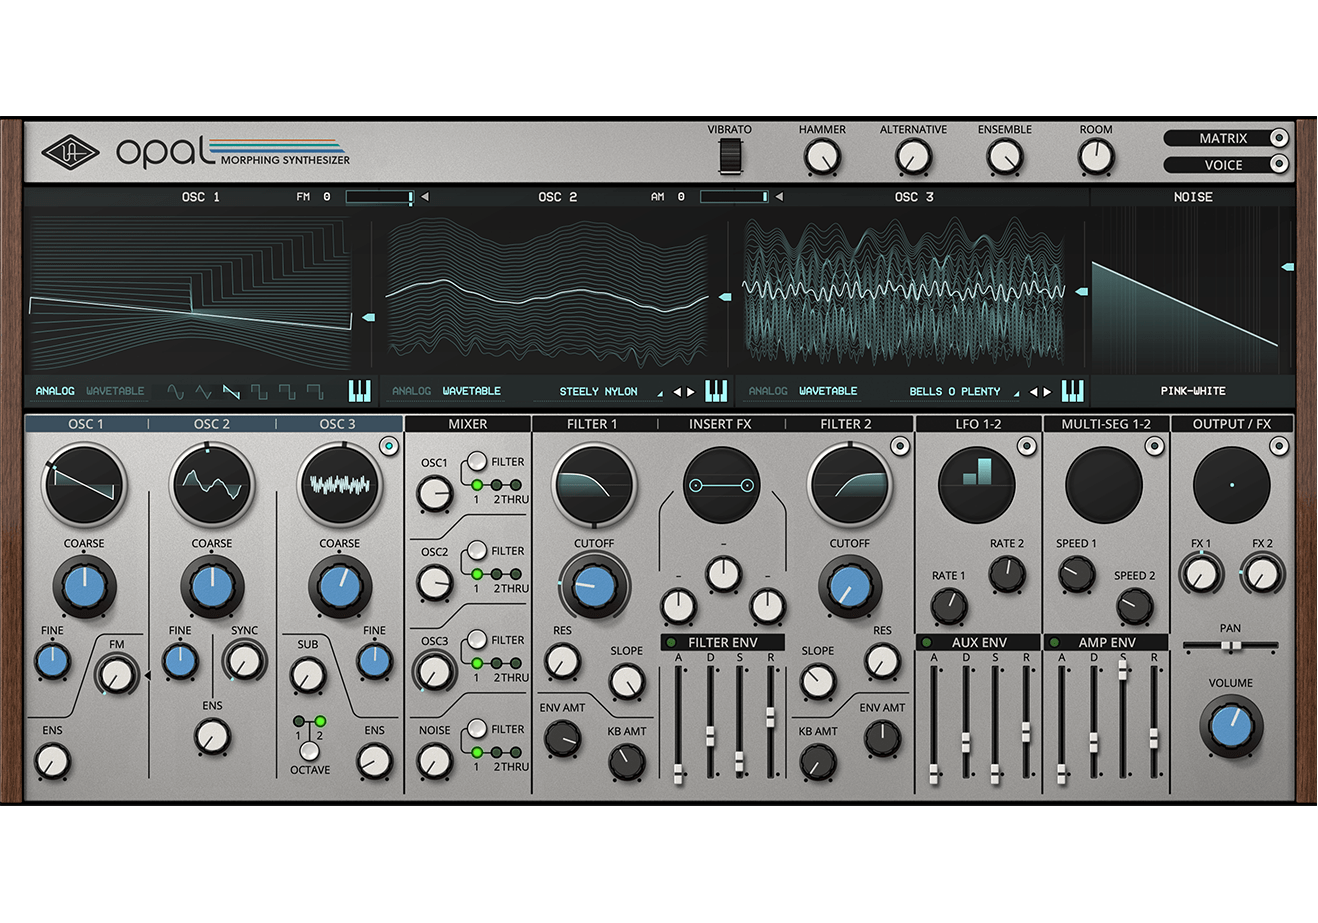1318x923 pixels.
Task: Select the triangle waveform icon for OSC 1
Action: coord(204,391)
